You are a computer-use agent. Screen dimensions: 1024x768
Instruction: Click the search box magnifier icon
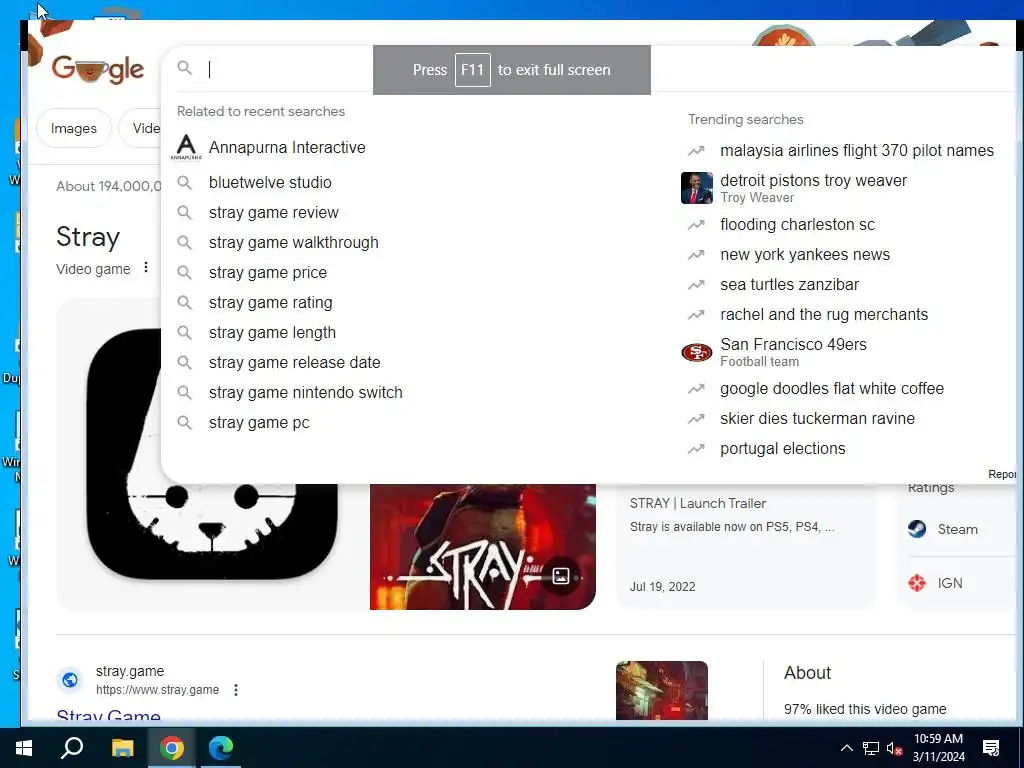tap(185, 68)
